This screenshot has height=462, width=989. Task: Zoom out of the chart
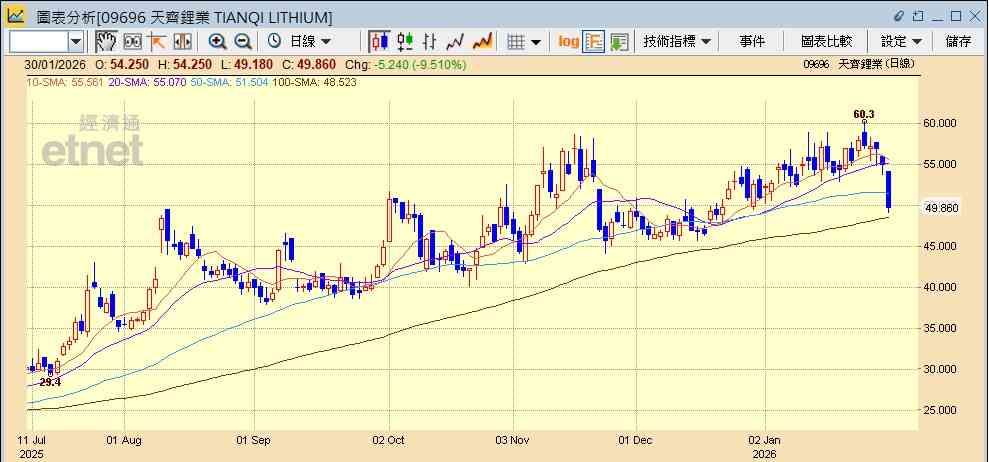tap(243, 42)
